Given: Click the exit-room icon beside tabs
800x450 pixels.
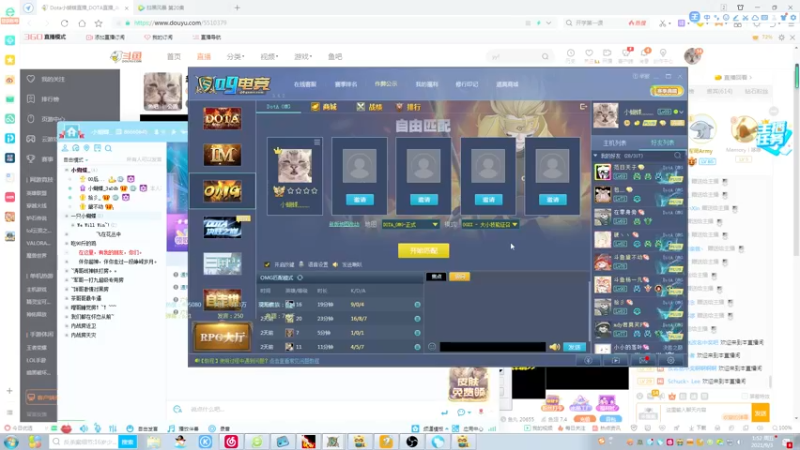Looking at the screenshot, I should pos(583,107).
